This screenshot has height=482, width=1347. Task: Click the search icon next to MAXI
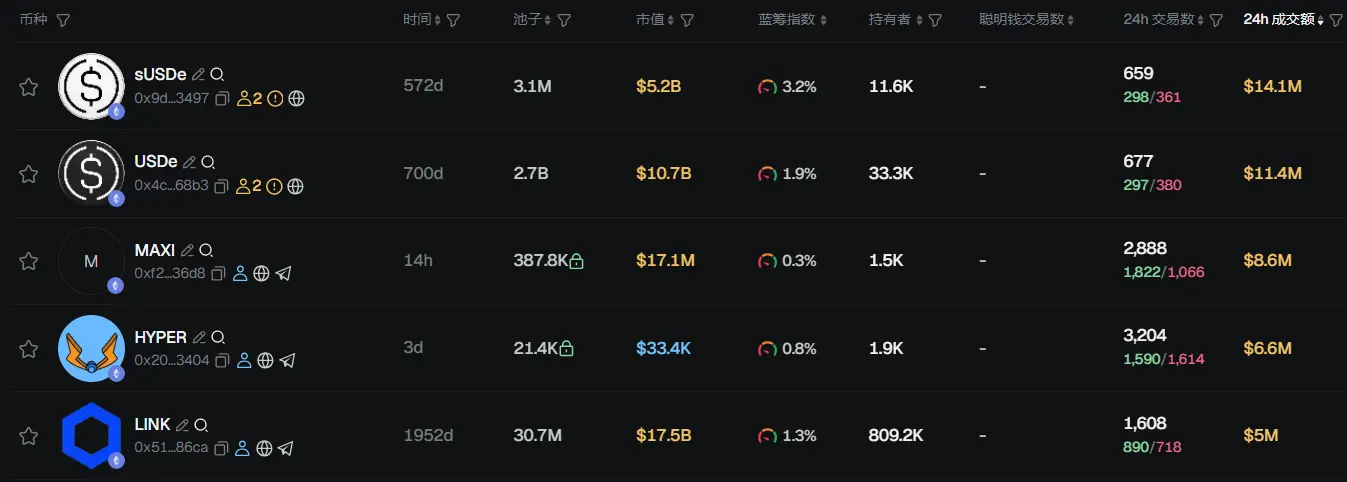[206, 250]
